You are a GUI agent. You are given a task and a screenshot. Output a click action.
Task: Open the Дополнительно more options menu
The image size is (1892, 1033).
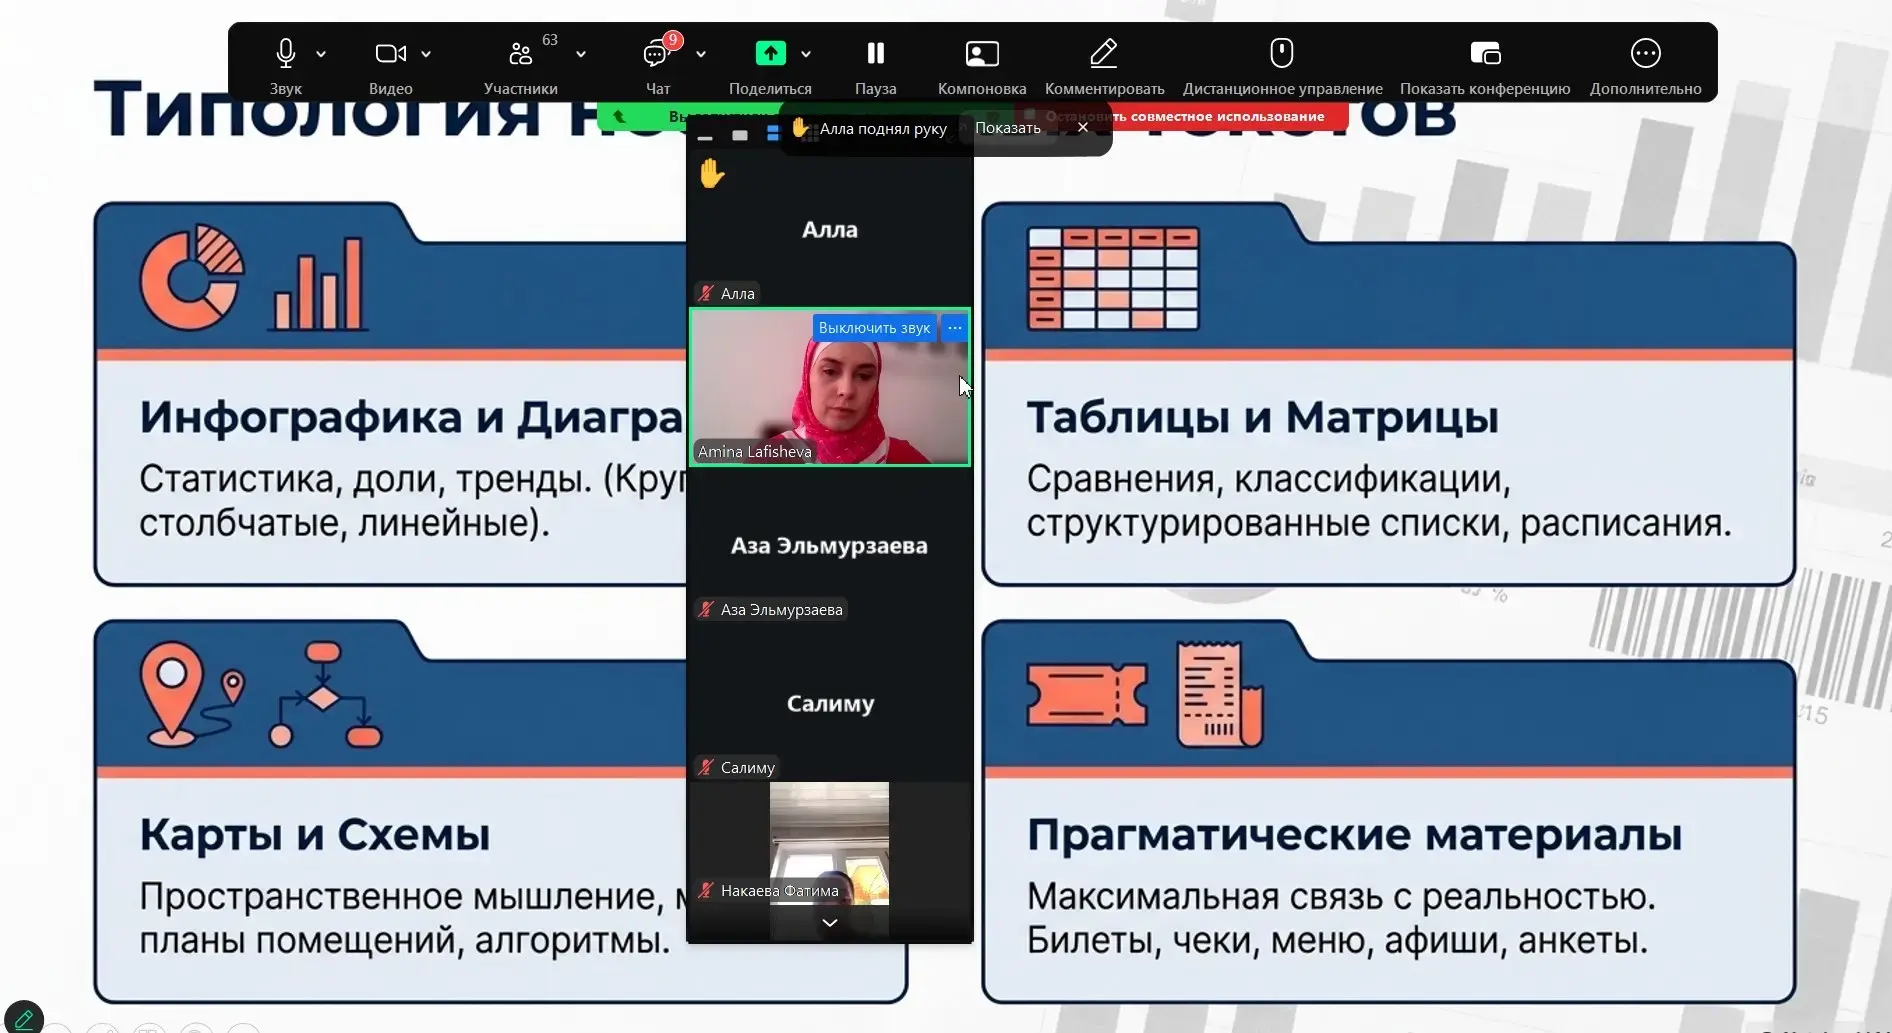[1645, 54]
